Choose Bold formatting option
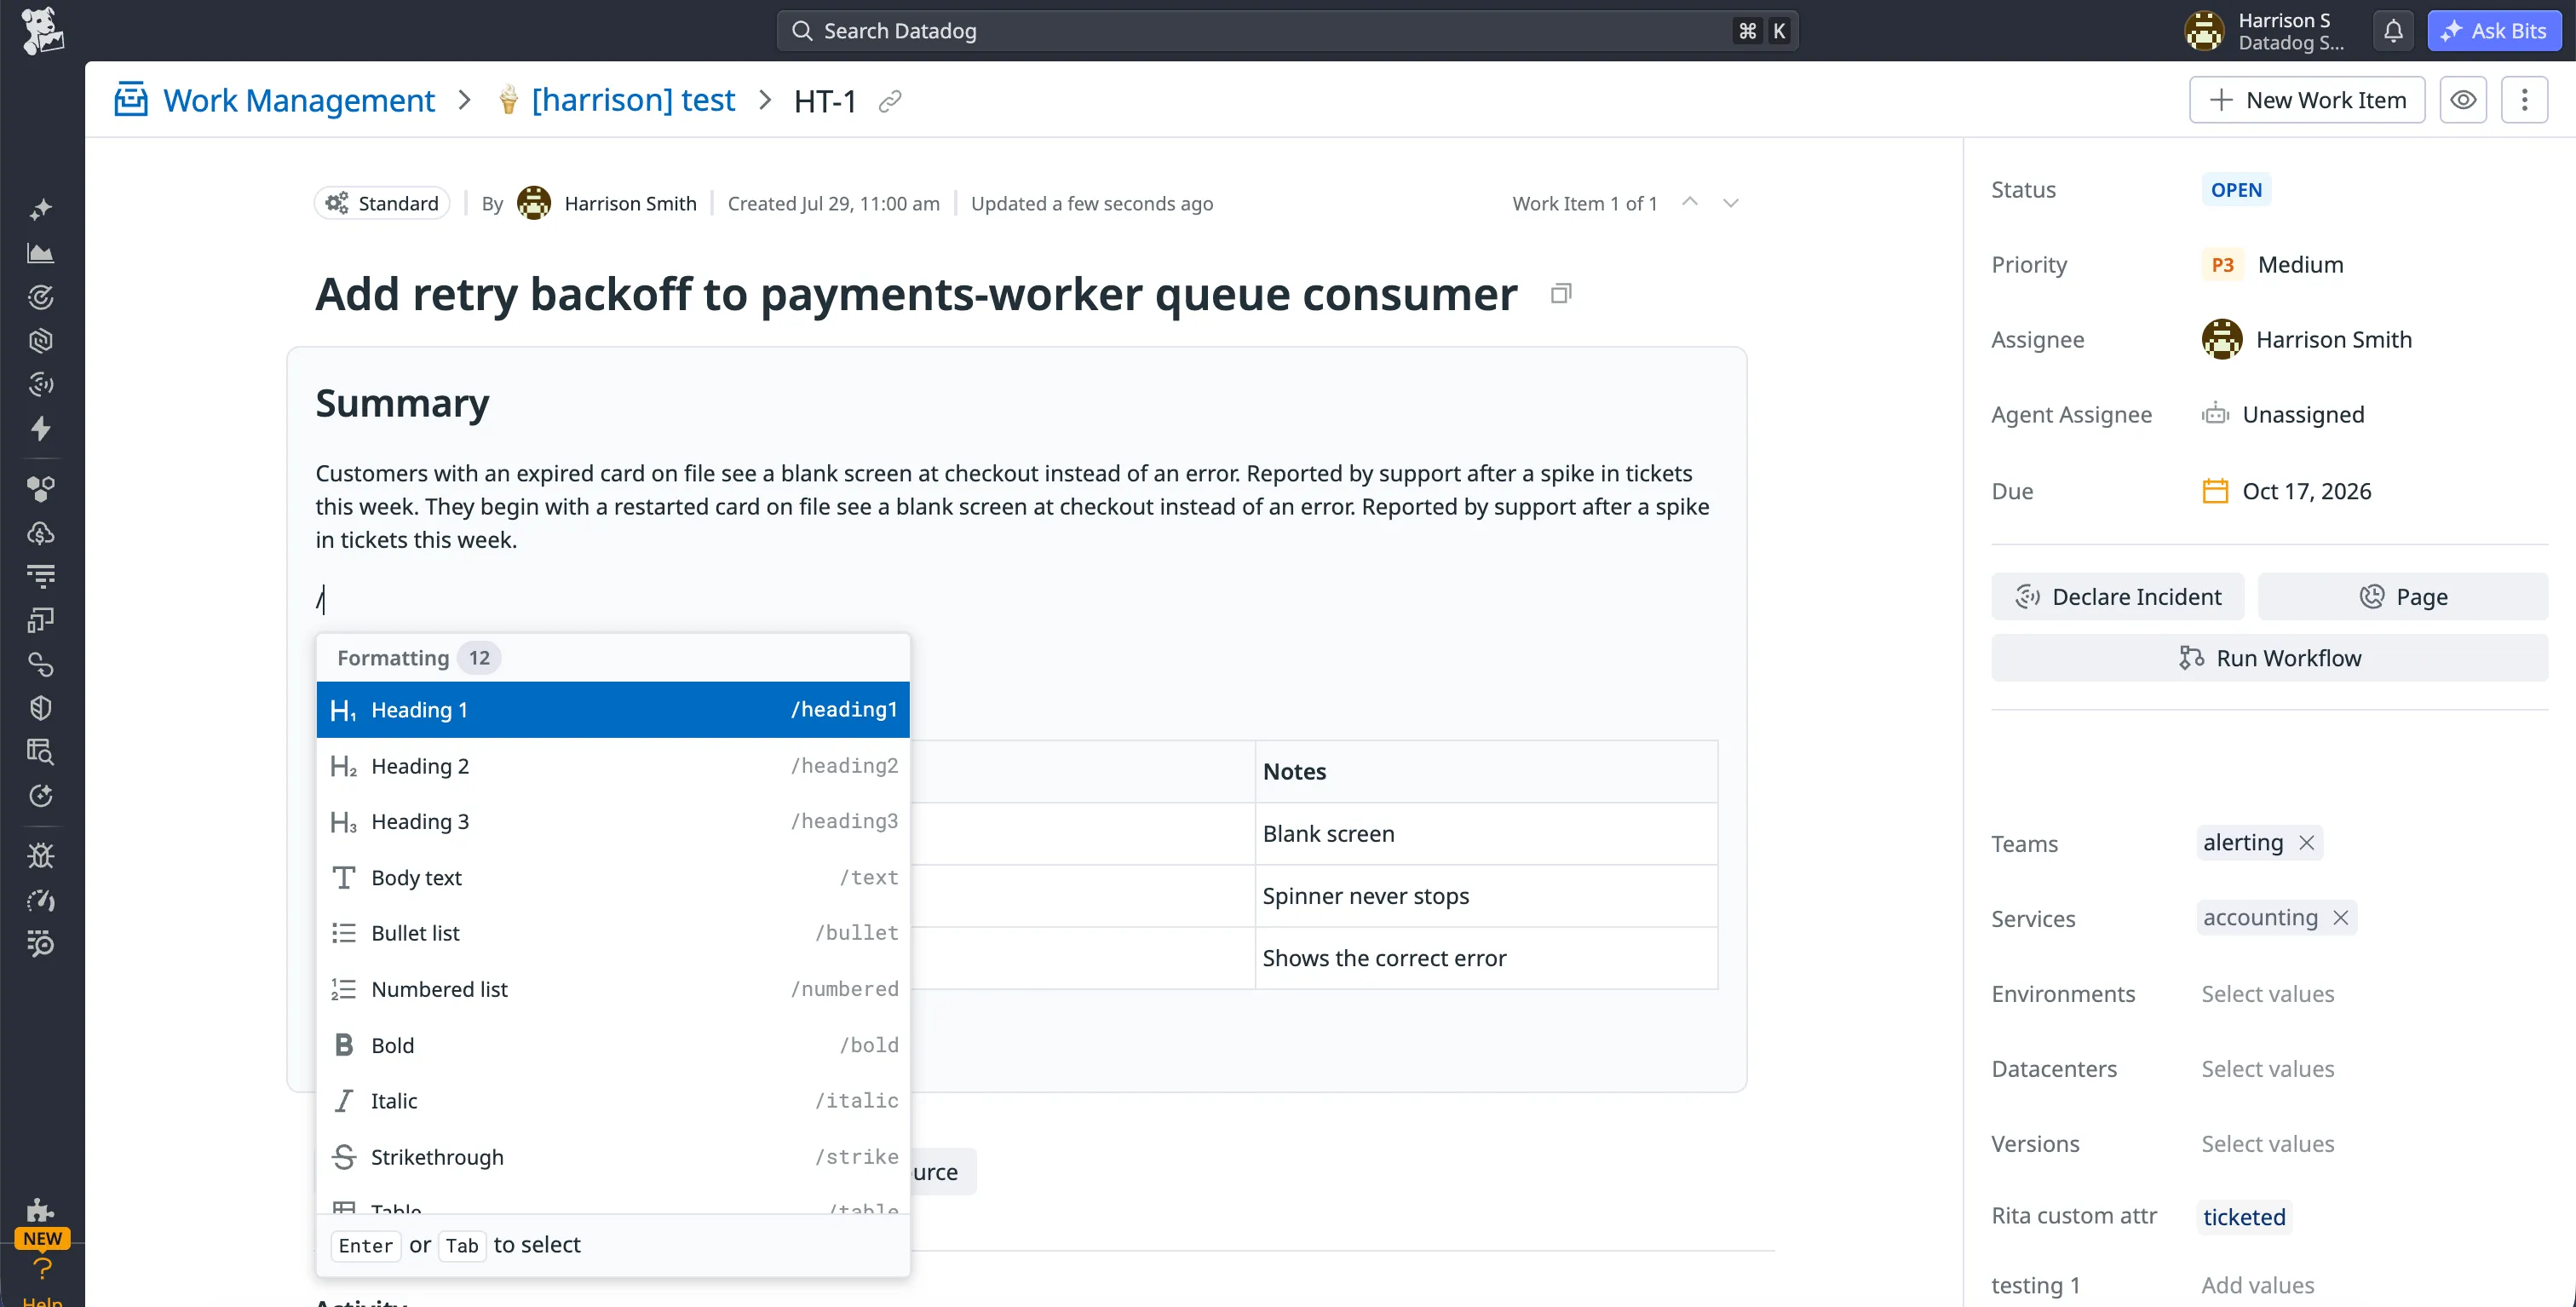The image size is (2576, 1307). point(613,1045)
